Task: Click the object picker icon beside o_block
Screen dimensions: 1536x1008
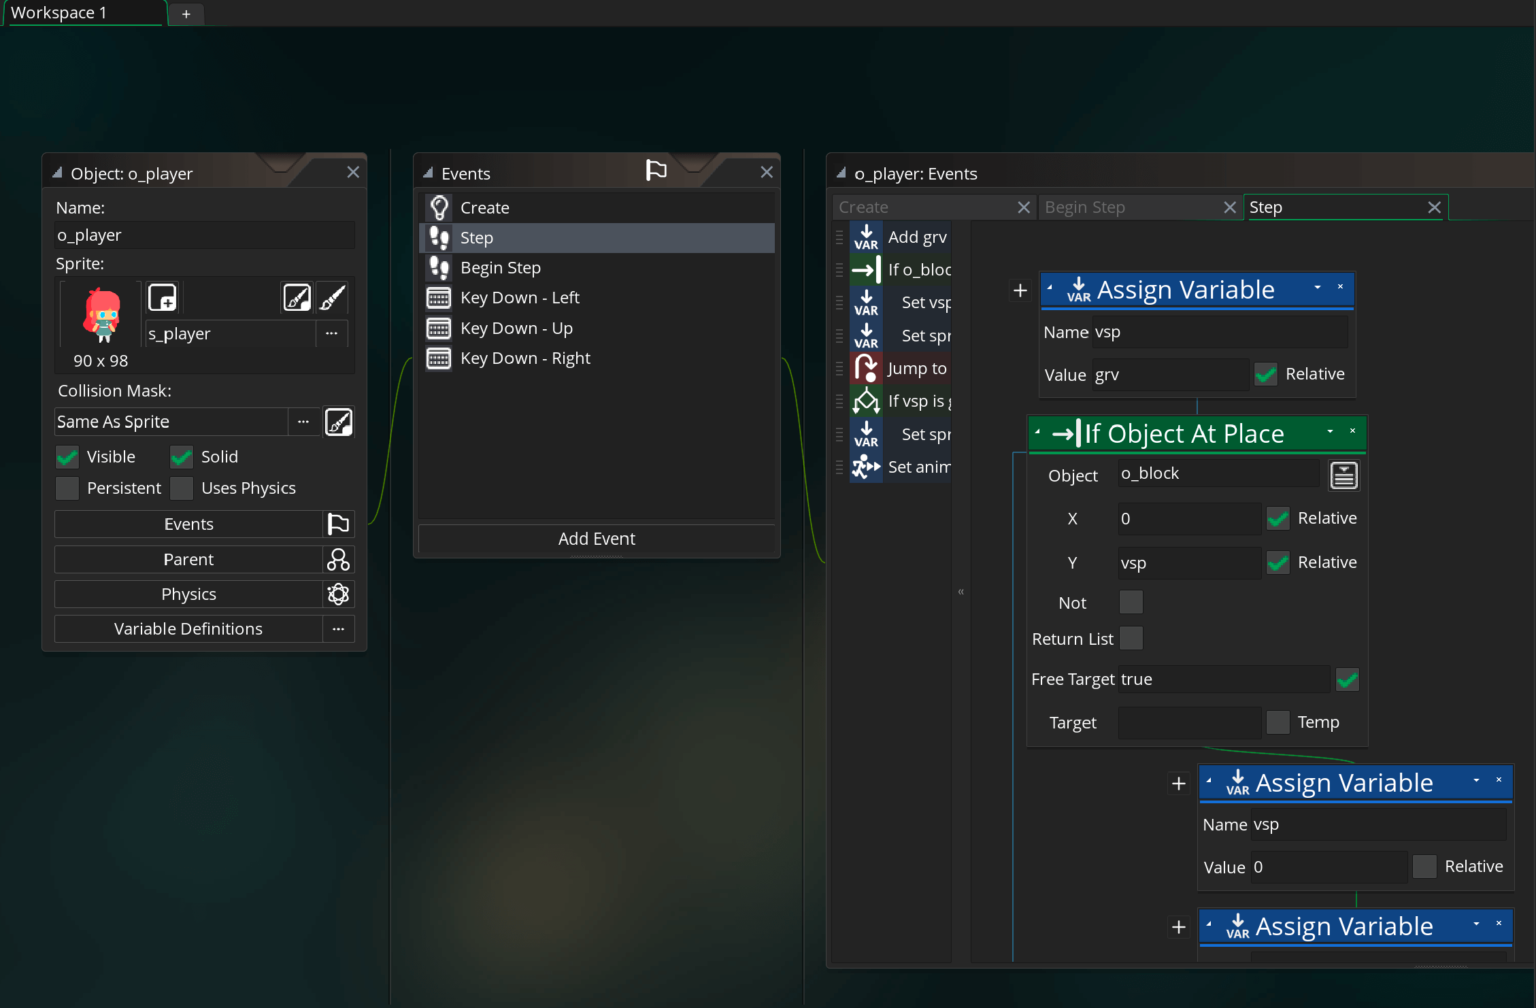Action: coord(1343,476)
